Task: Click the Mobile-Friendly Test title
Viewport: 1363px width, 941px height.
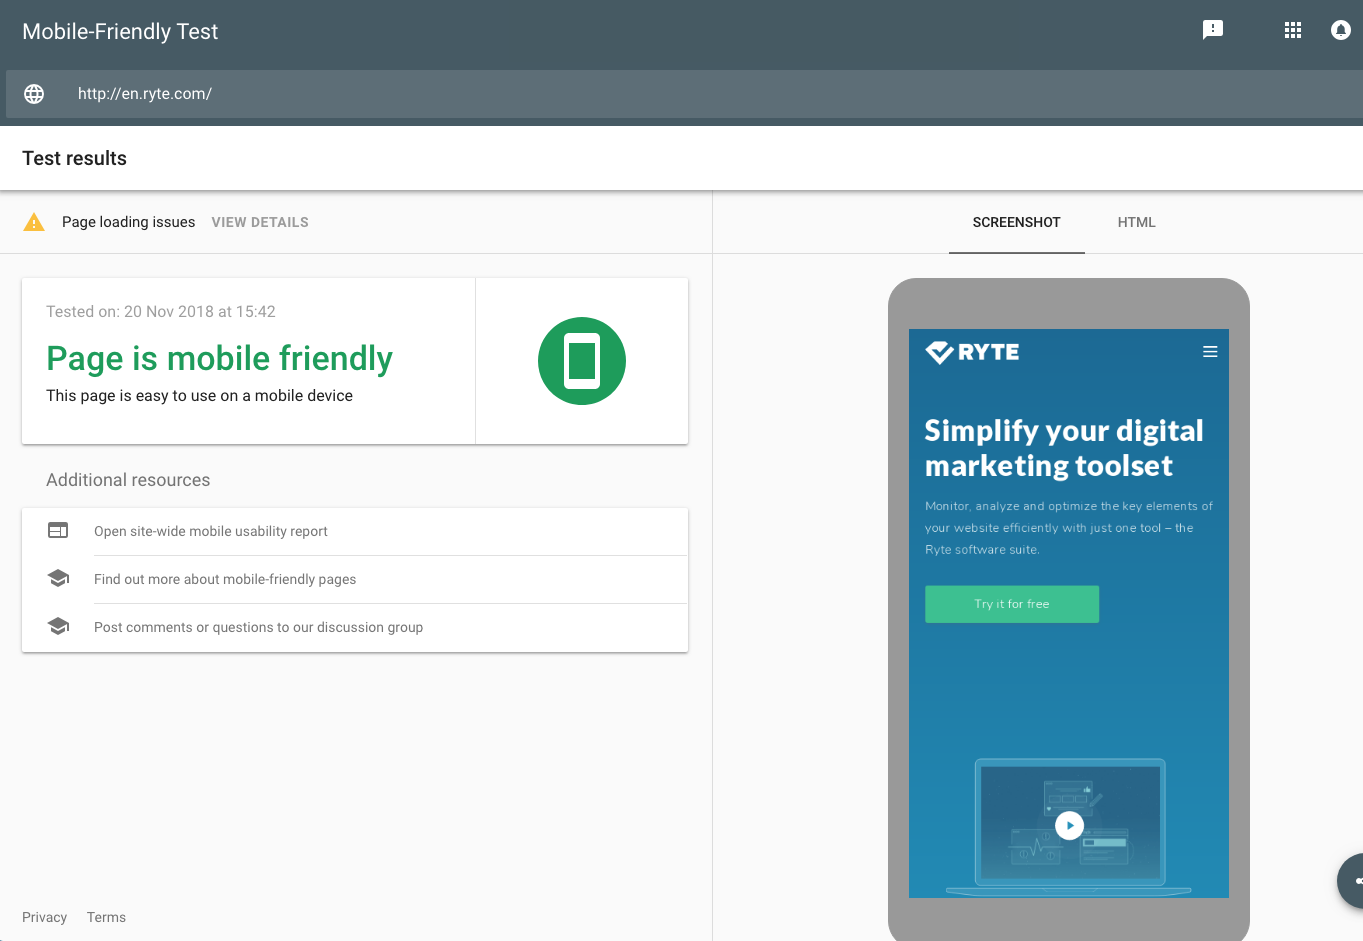Action: tap(120, 31)
